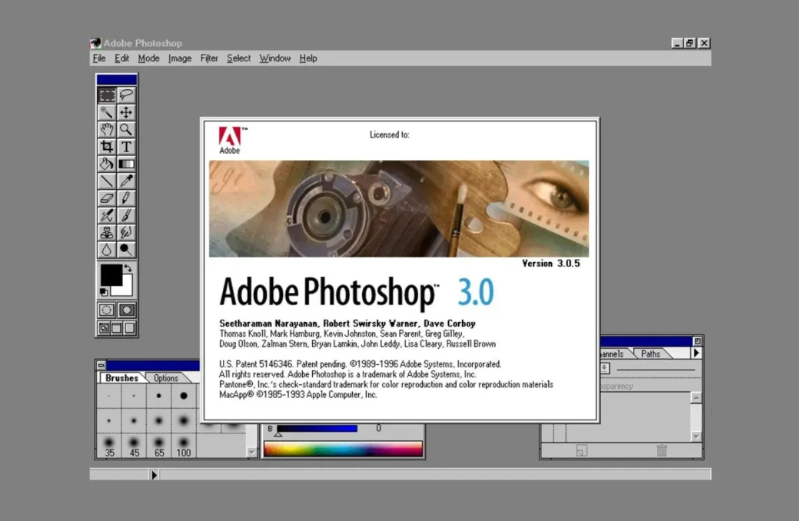
Task: Click the new layer icon in Layers palette
Action: click(x=581, y=450)
